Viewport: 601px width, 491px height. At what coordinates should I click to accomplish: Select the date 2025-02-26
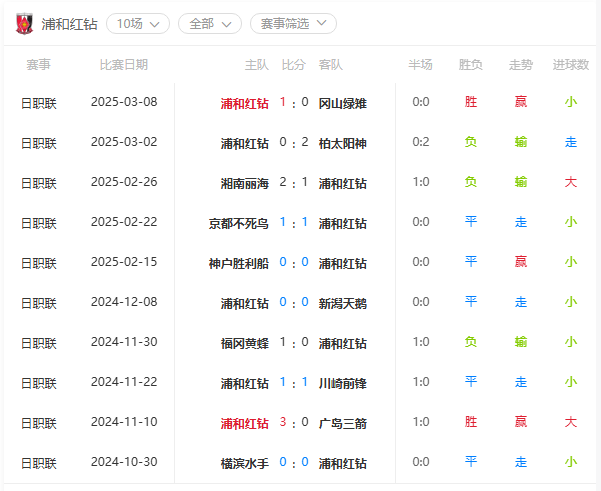click(124, 182)
